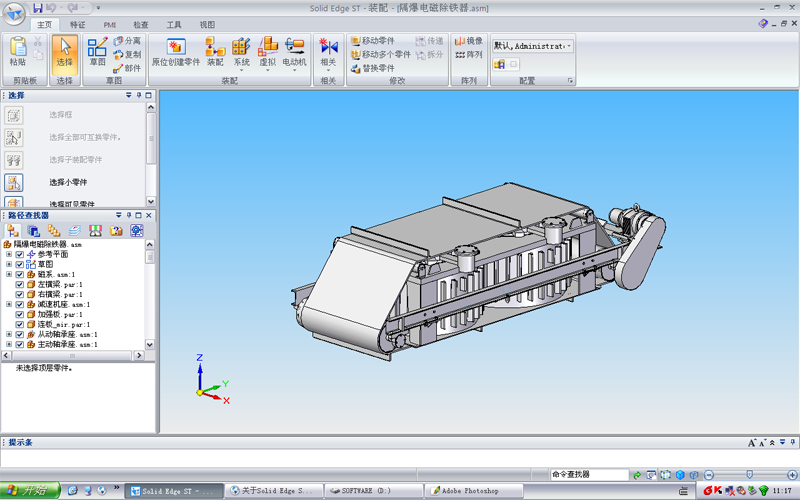
Task: Switch to the 视图 (View) ribbon tab
Action: click(207, 24)
